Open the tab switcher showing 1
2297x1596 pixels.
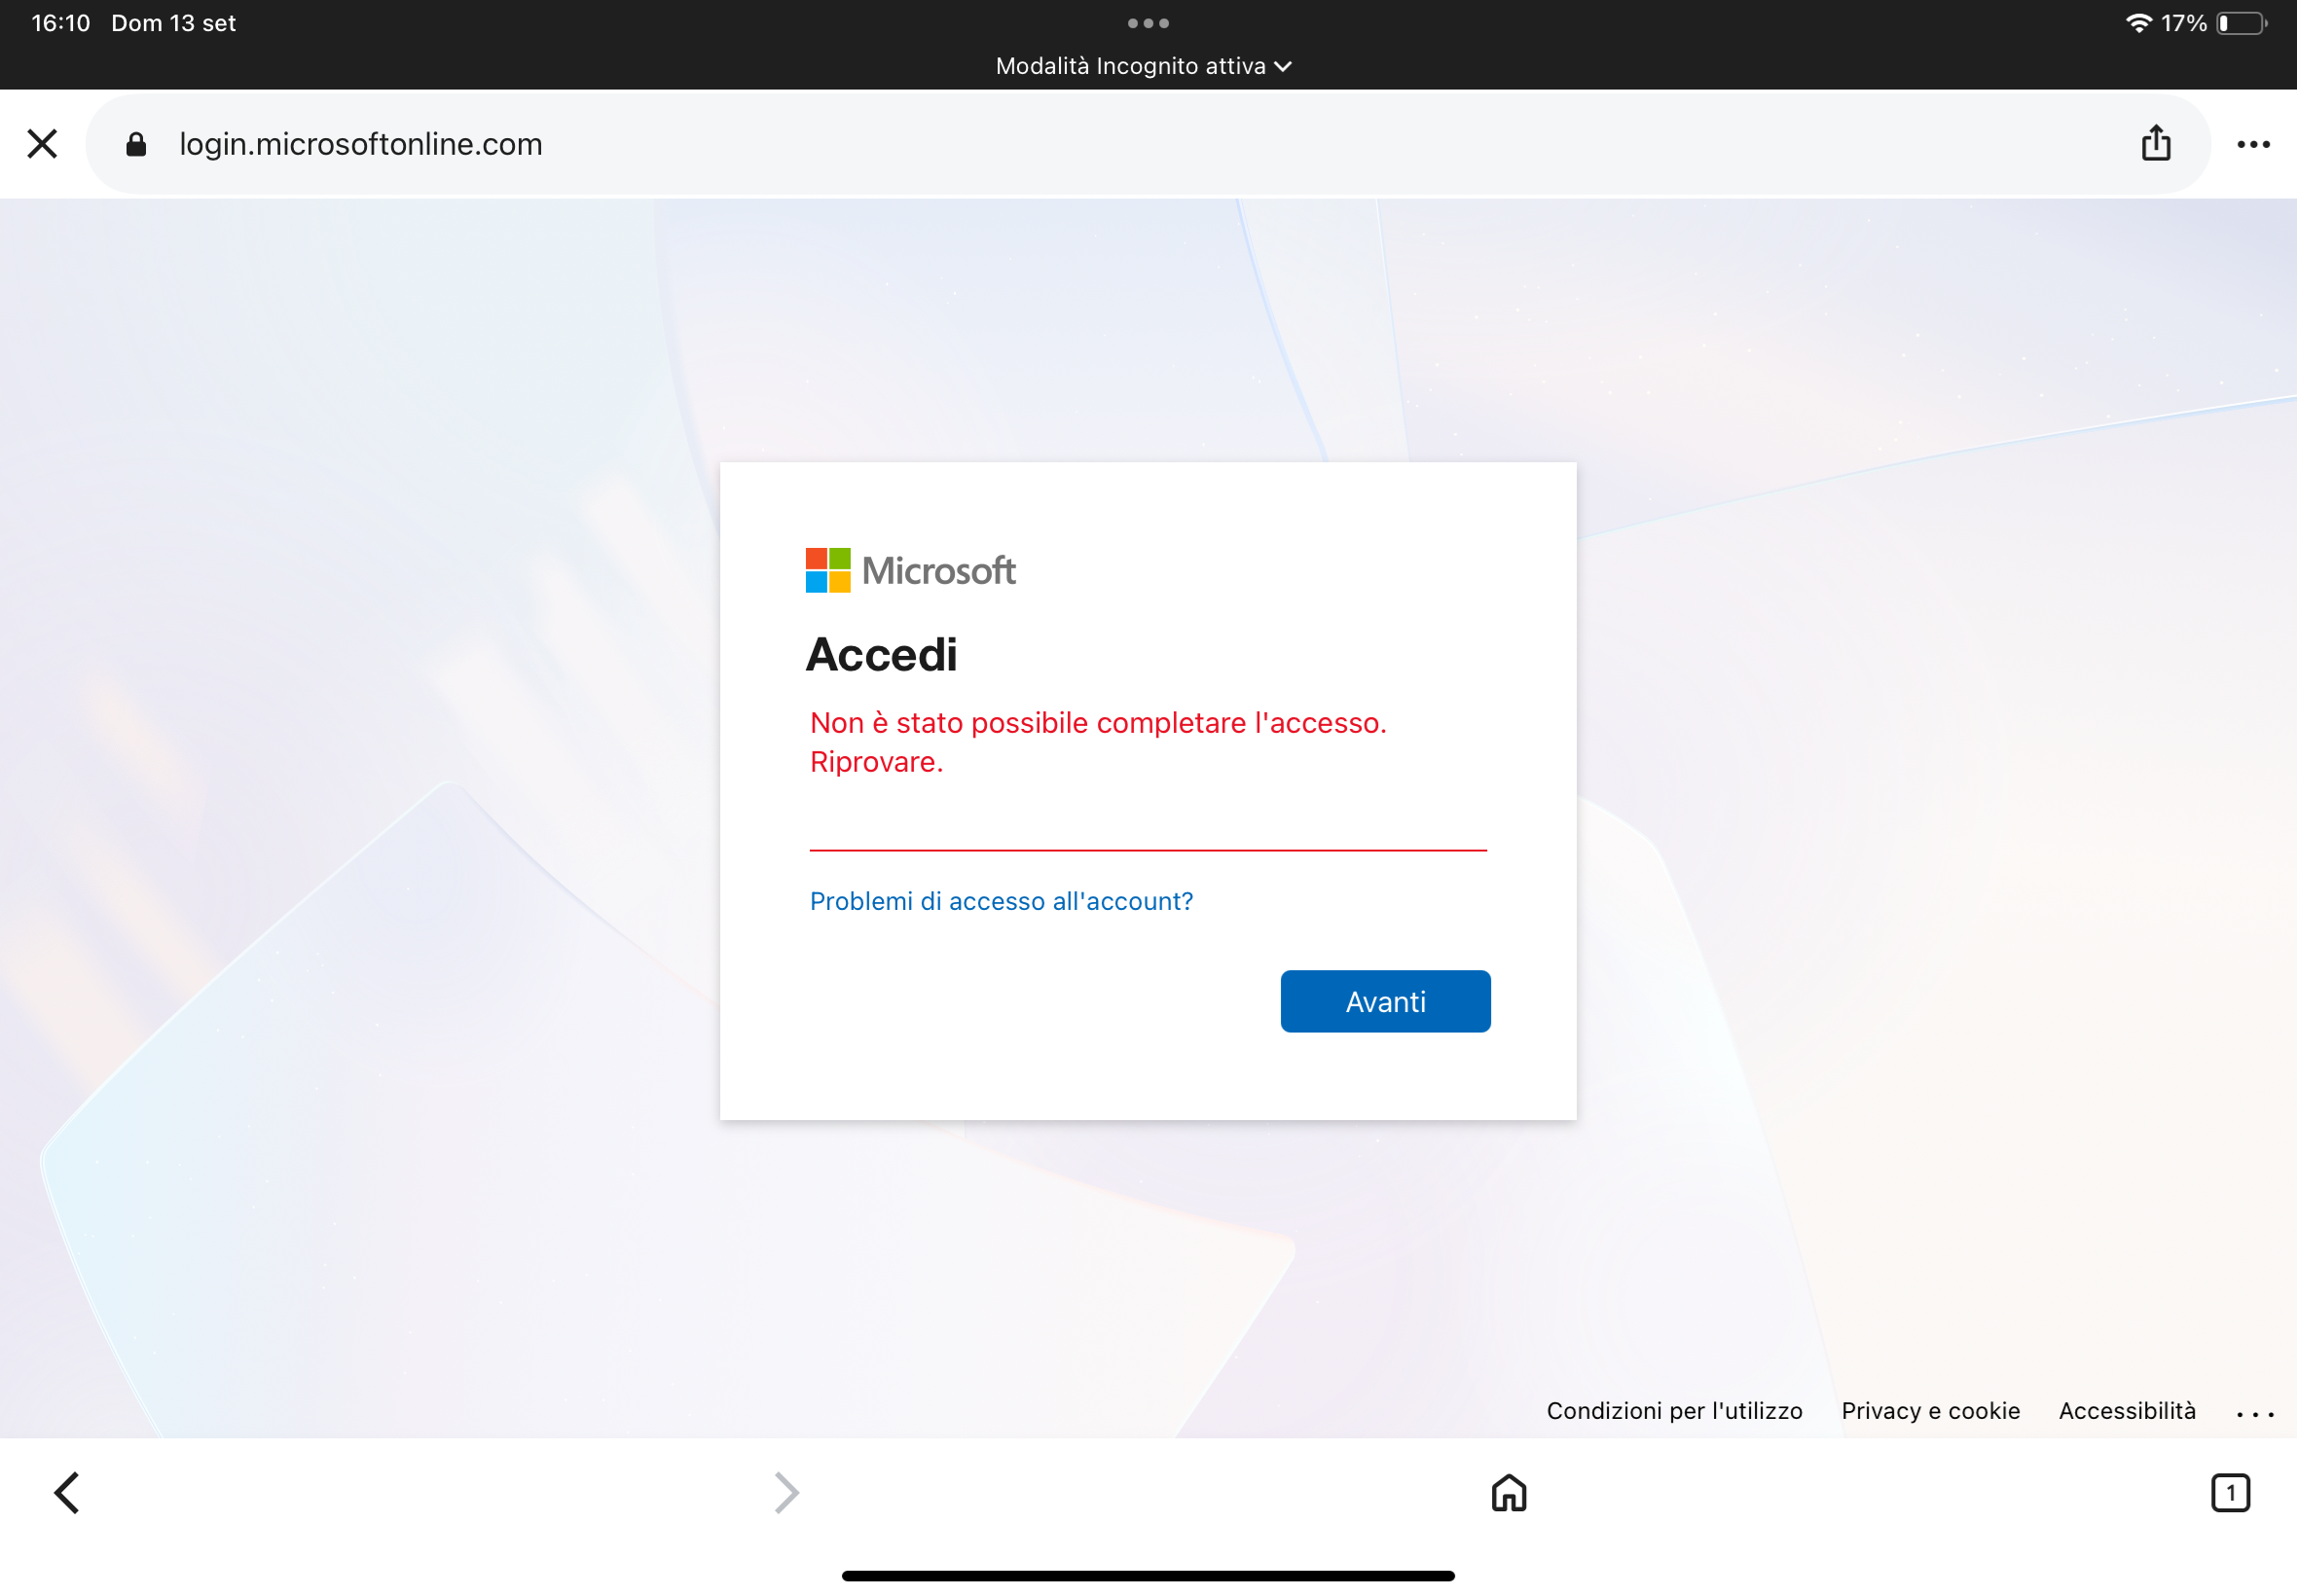point(2230,1493)
